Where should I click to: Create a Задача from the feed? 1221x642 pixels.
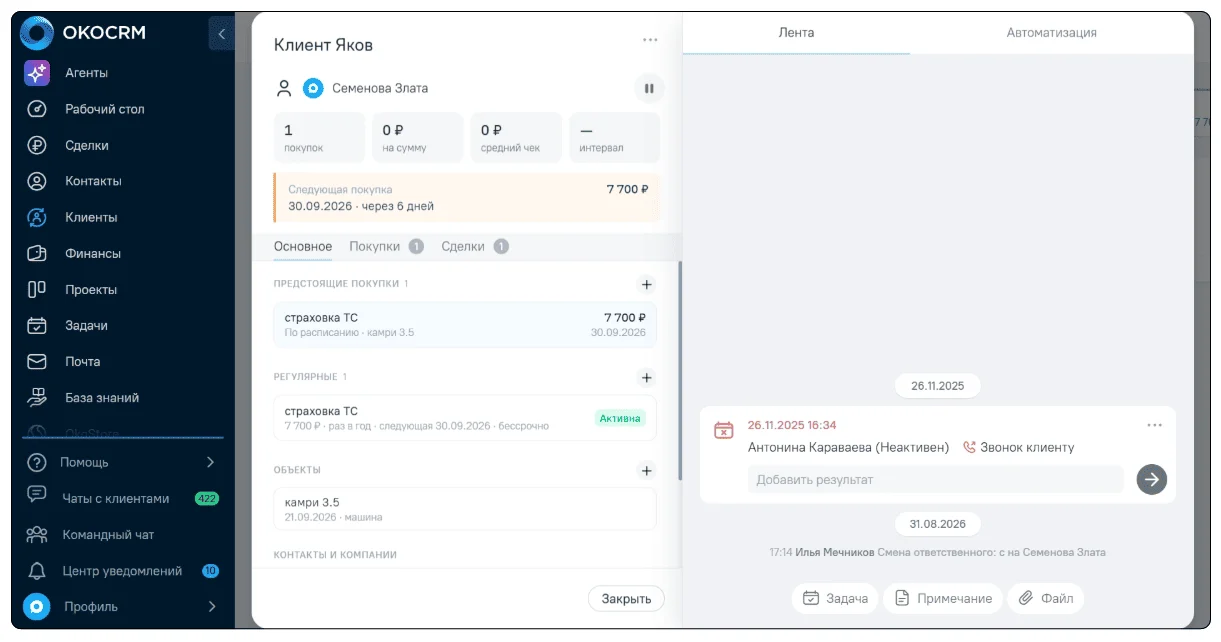(835, 598)
